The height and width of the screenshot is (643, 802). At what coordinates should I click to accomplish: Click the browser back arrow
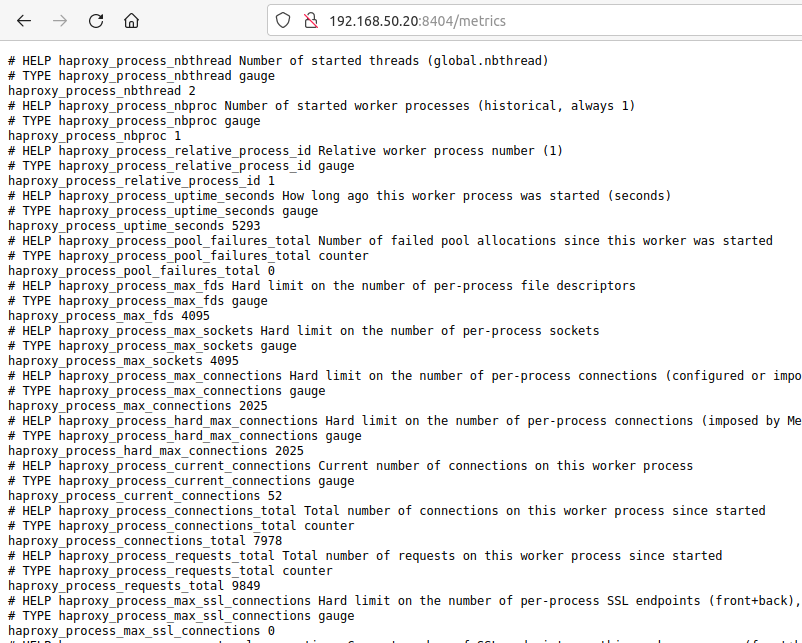point(24,21)
